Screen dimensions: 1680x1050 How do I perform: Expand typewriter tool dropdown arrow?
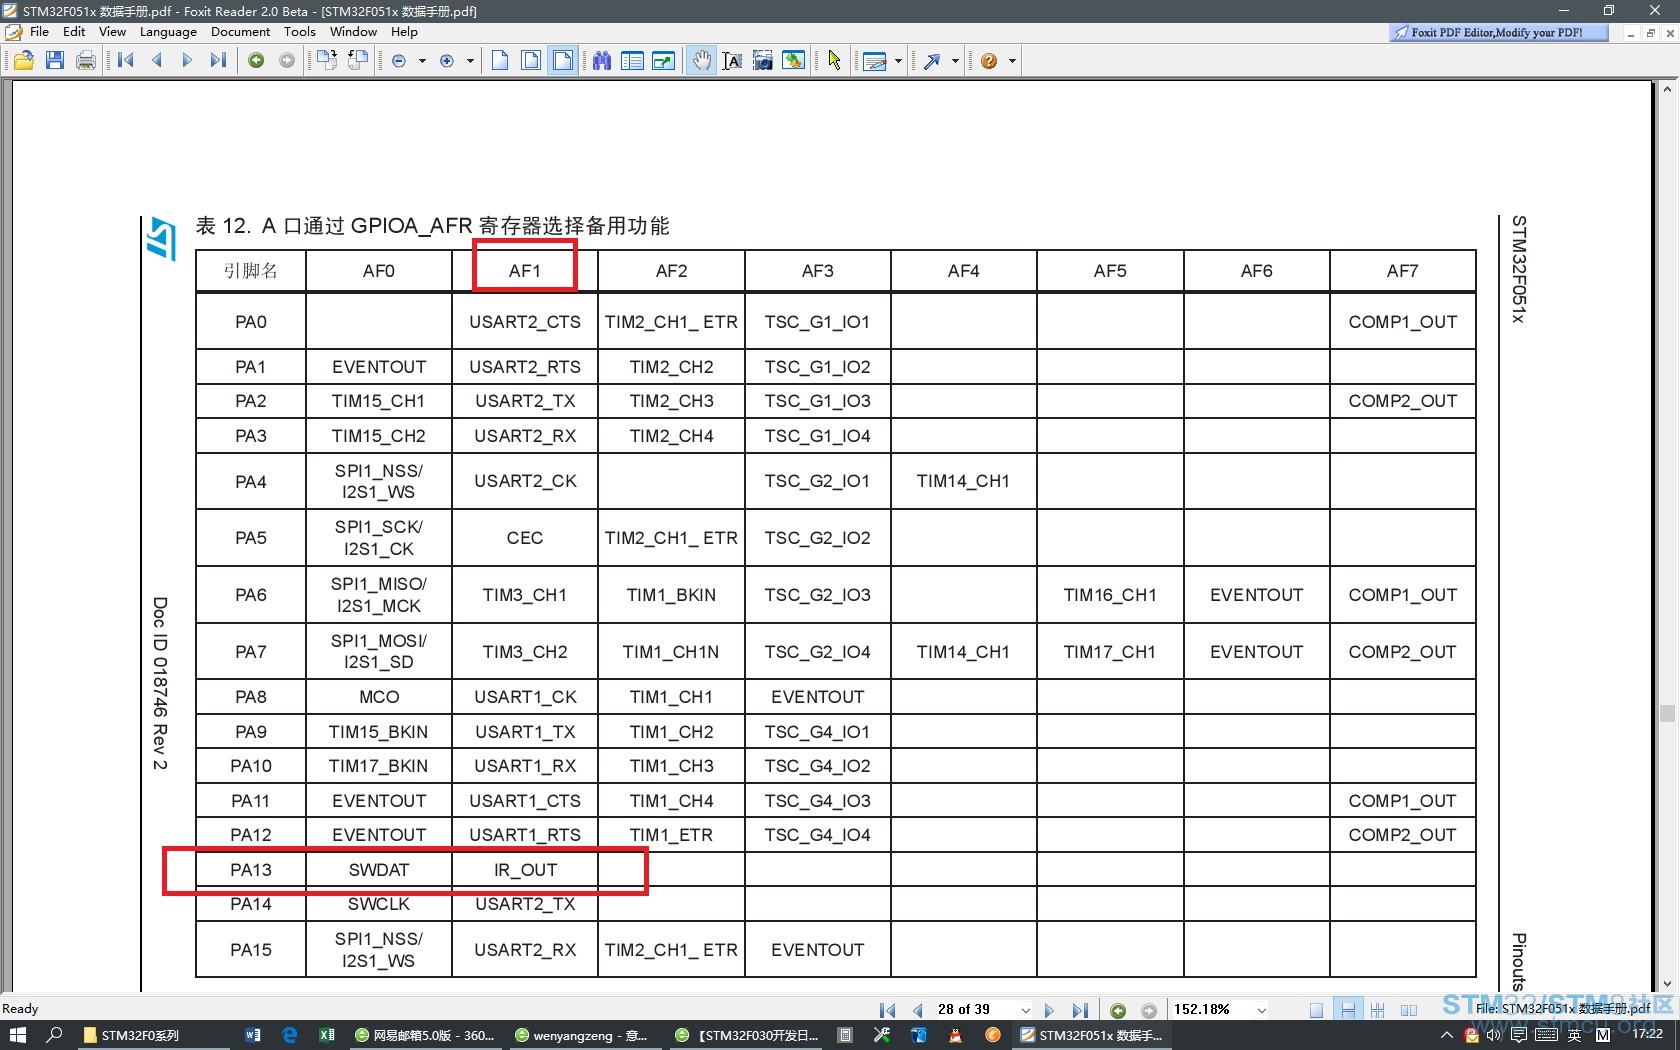(x=898, y=61)
